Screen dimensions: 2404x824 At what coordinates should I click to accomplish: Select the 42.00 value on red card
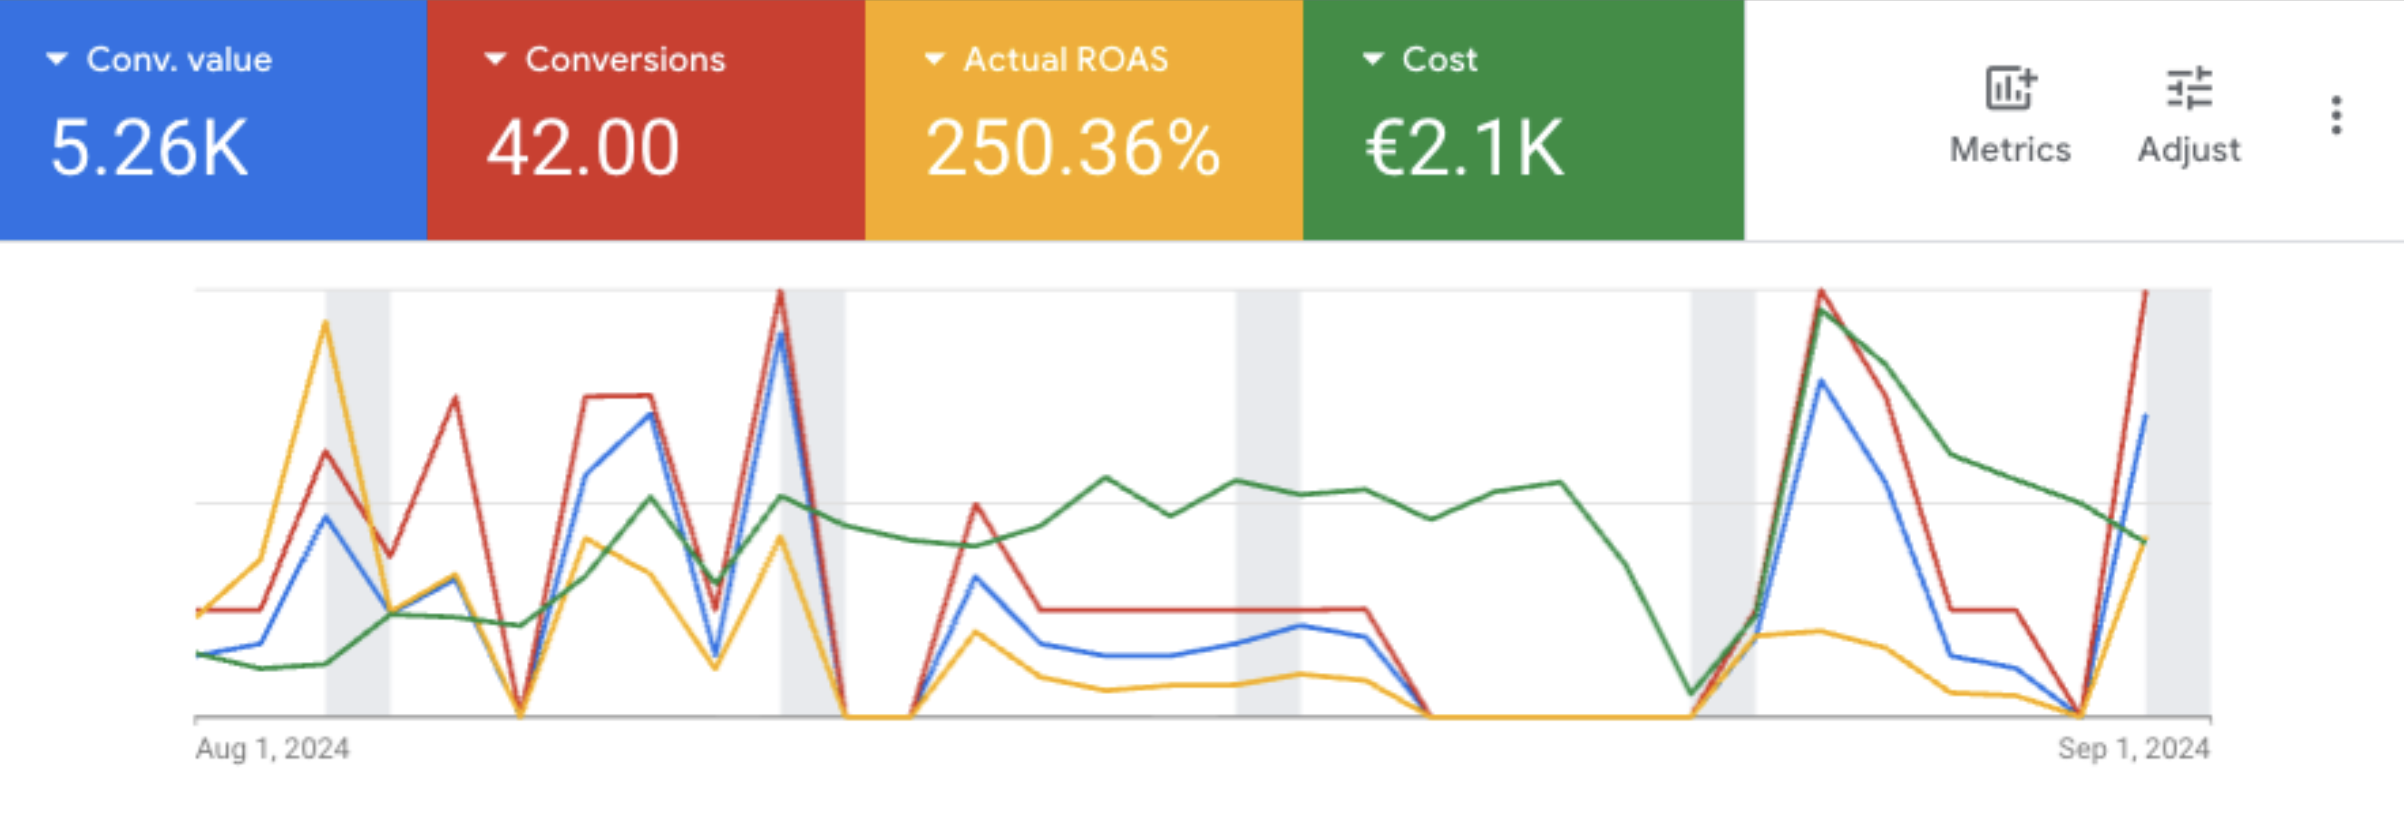tap(583, 148)
